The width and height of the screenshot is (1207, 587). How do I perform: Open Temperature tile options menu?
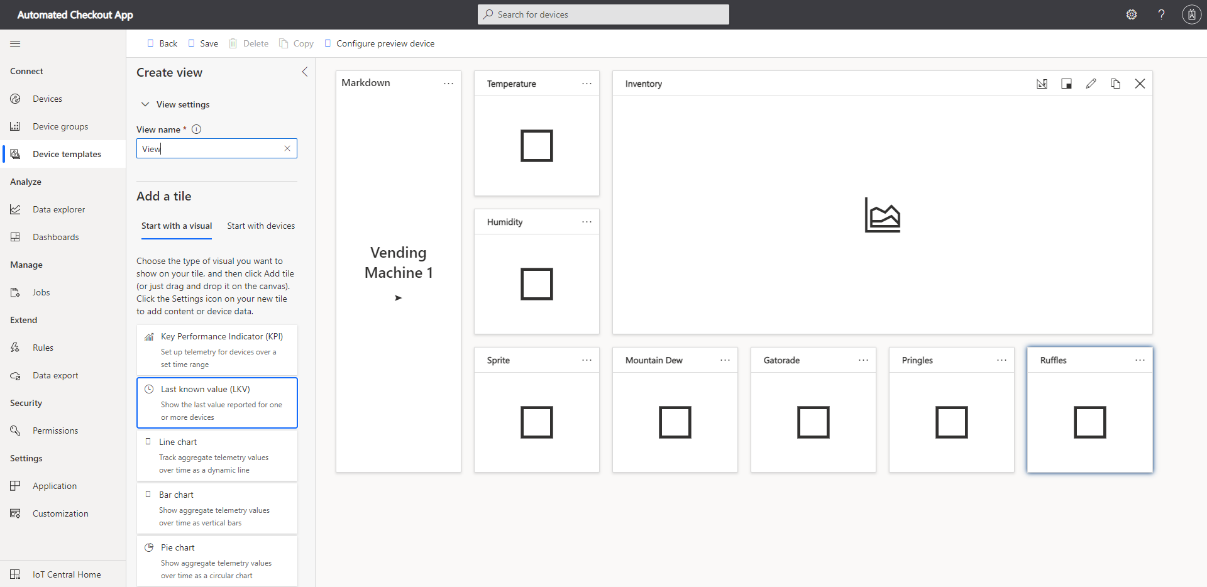(587, 84)
